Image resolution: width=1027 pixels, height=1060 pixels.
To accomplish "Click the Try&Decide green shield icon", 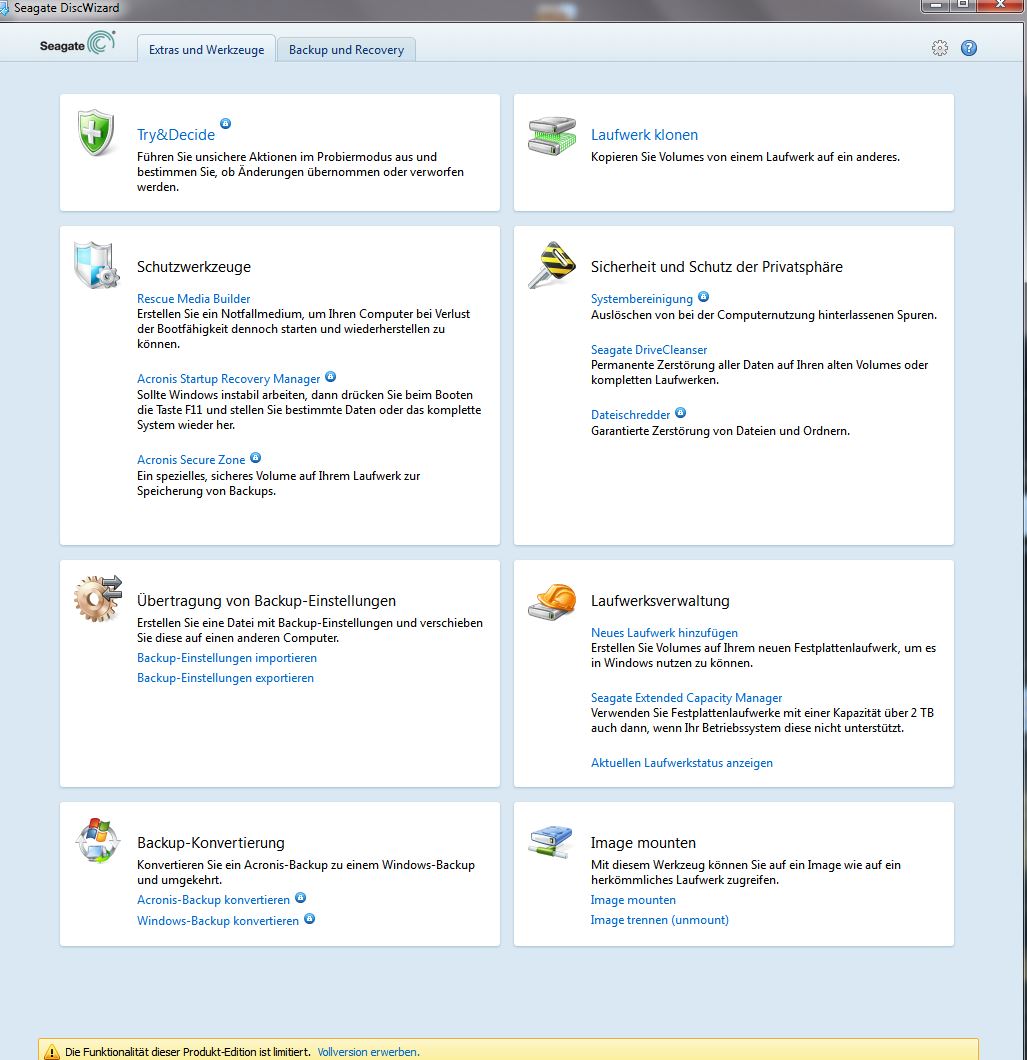I will [95, 132].
